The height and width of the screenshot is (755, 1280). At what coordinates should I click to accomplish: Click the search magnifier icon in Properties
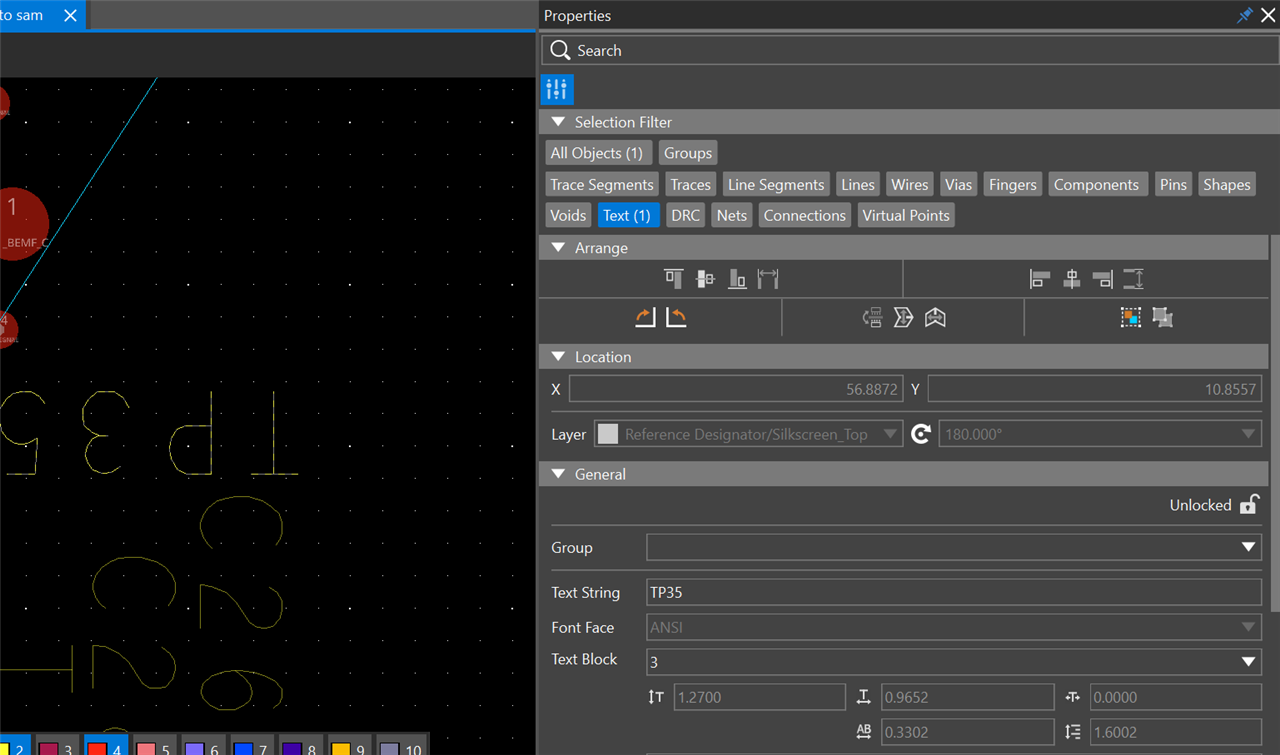560,50
